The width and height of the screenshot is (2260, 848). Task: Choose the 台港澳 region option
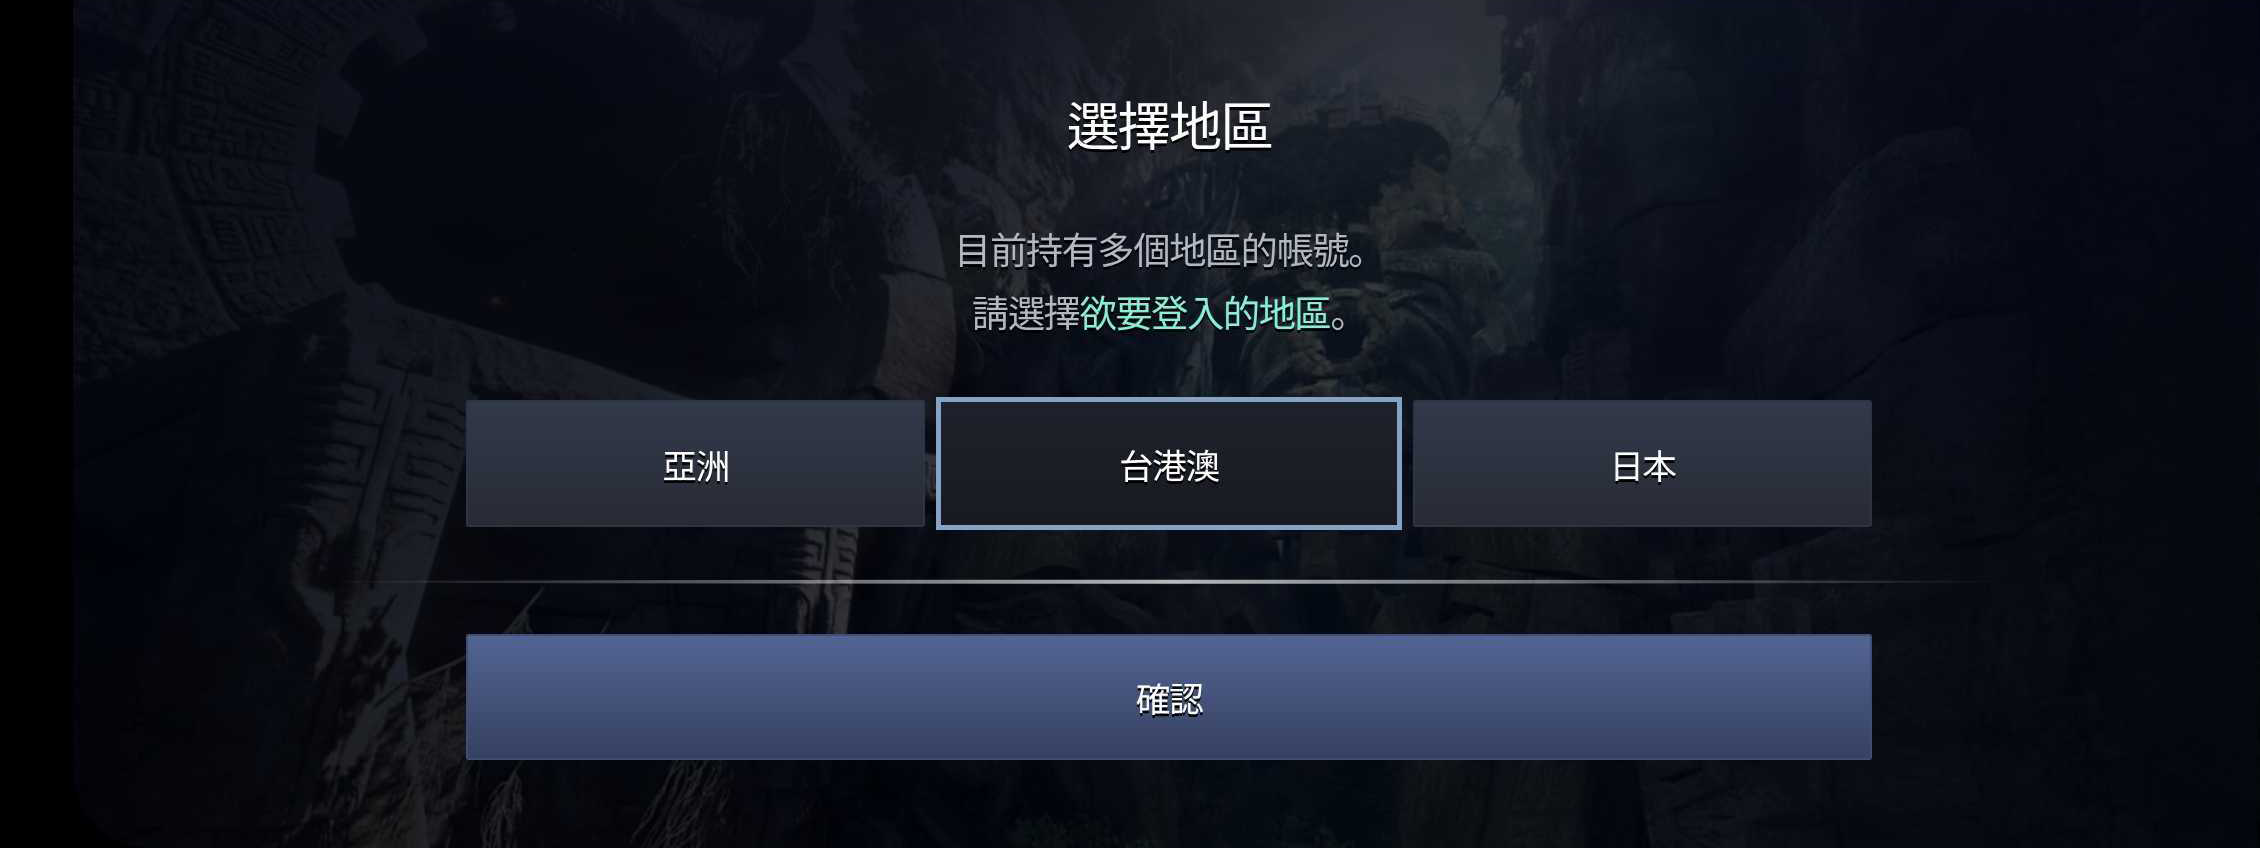(x=1168, y=464)
